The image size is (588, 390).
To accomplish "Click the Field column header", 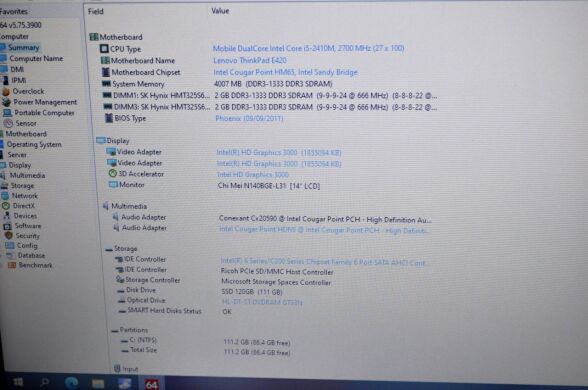I will coord(96,12).
